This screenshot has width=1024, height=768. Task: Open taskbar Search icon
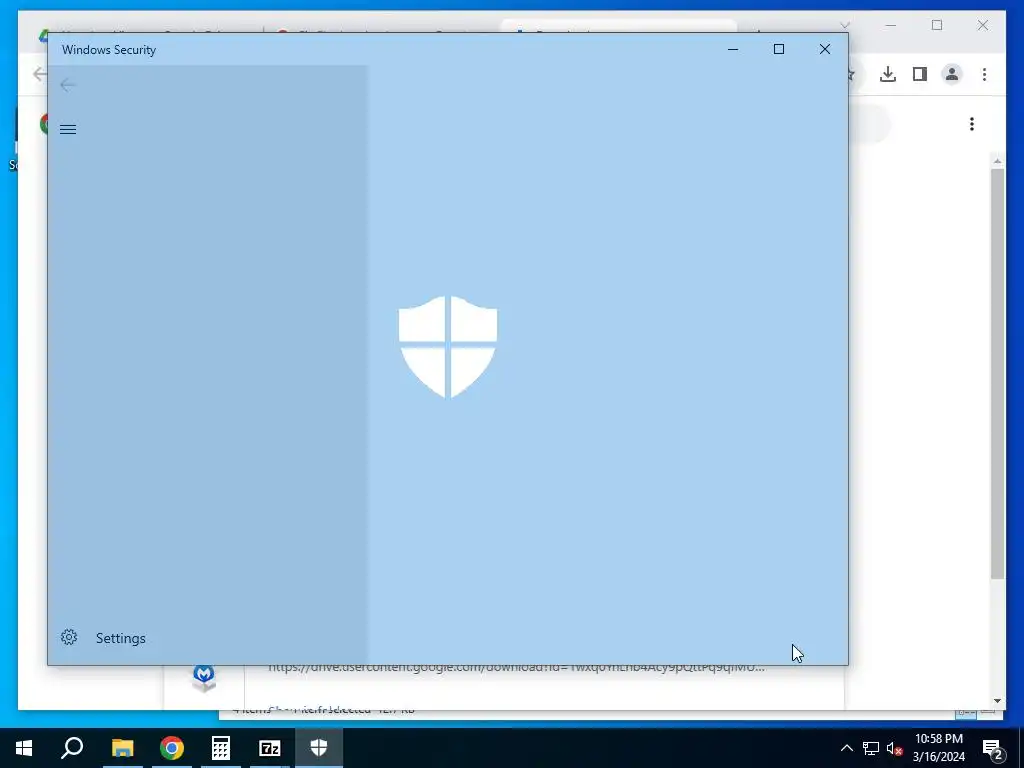[x=72, y=748]
